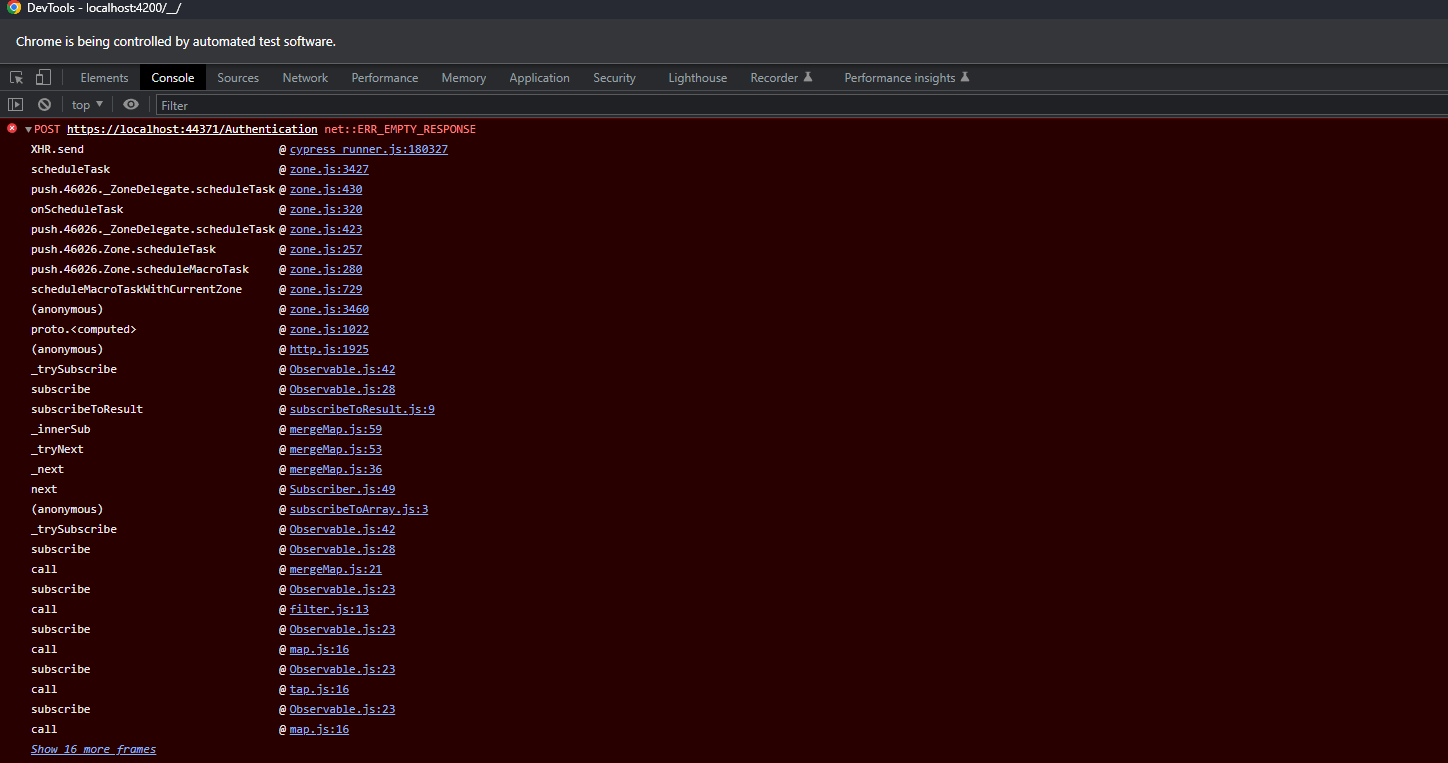The width and height of the screenshot is (1448, 763).
Task: Open the Performance tab
Action: 385,78
